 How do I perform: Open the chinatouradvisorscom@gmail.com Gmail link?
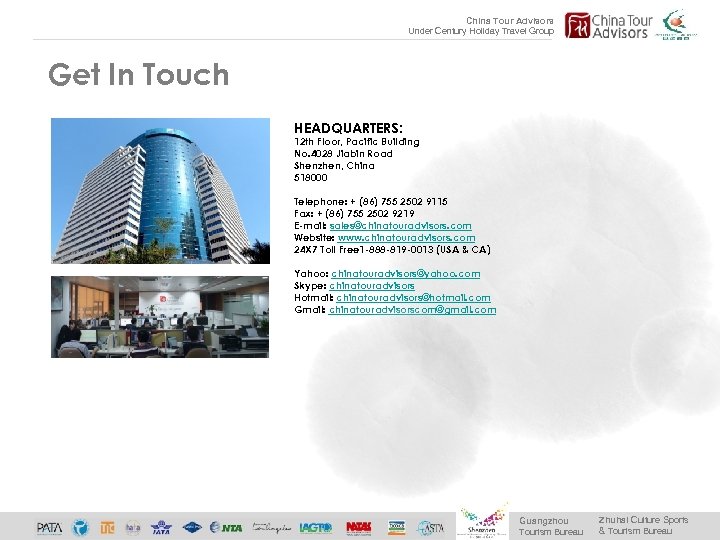click(x=412, y=309)
